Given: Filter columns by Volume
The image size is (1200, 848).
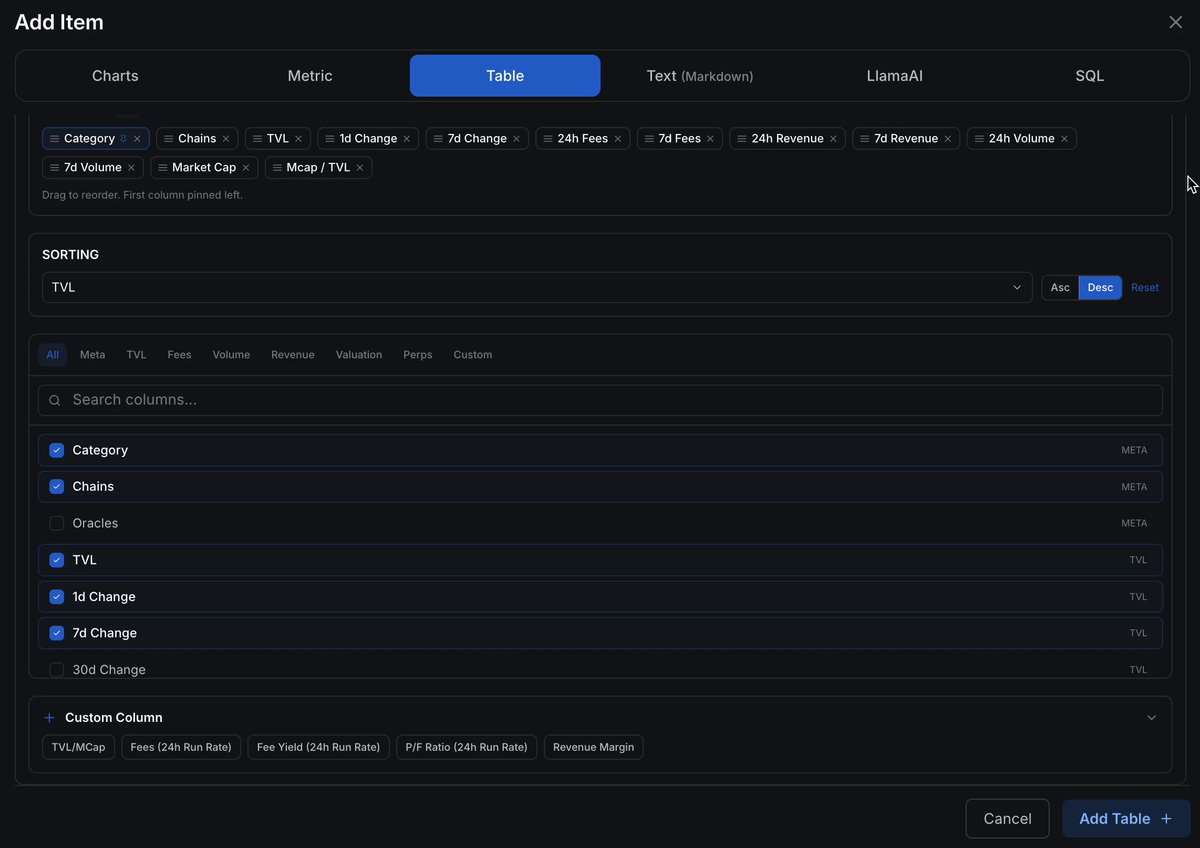Looking at the screenshot, I should [x=231, y=355].
